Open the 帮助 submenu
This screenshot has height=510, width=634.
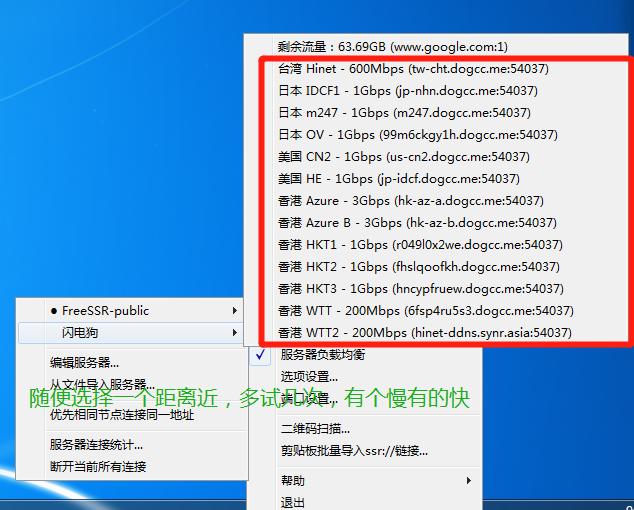[x=365, y=480]
